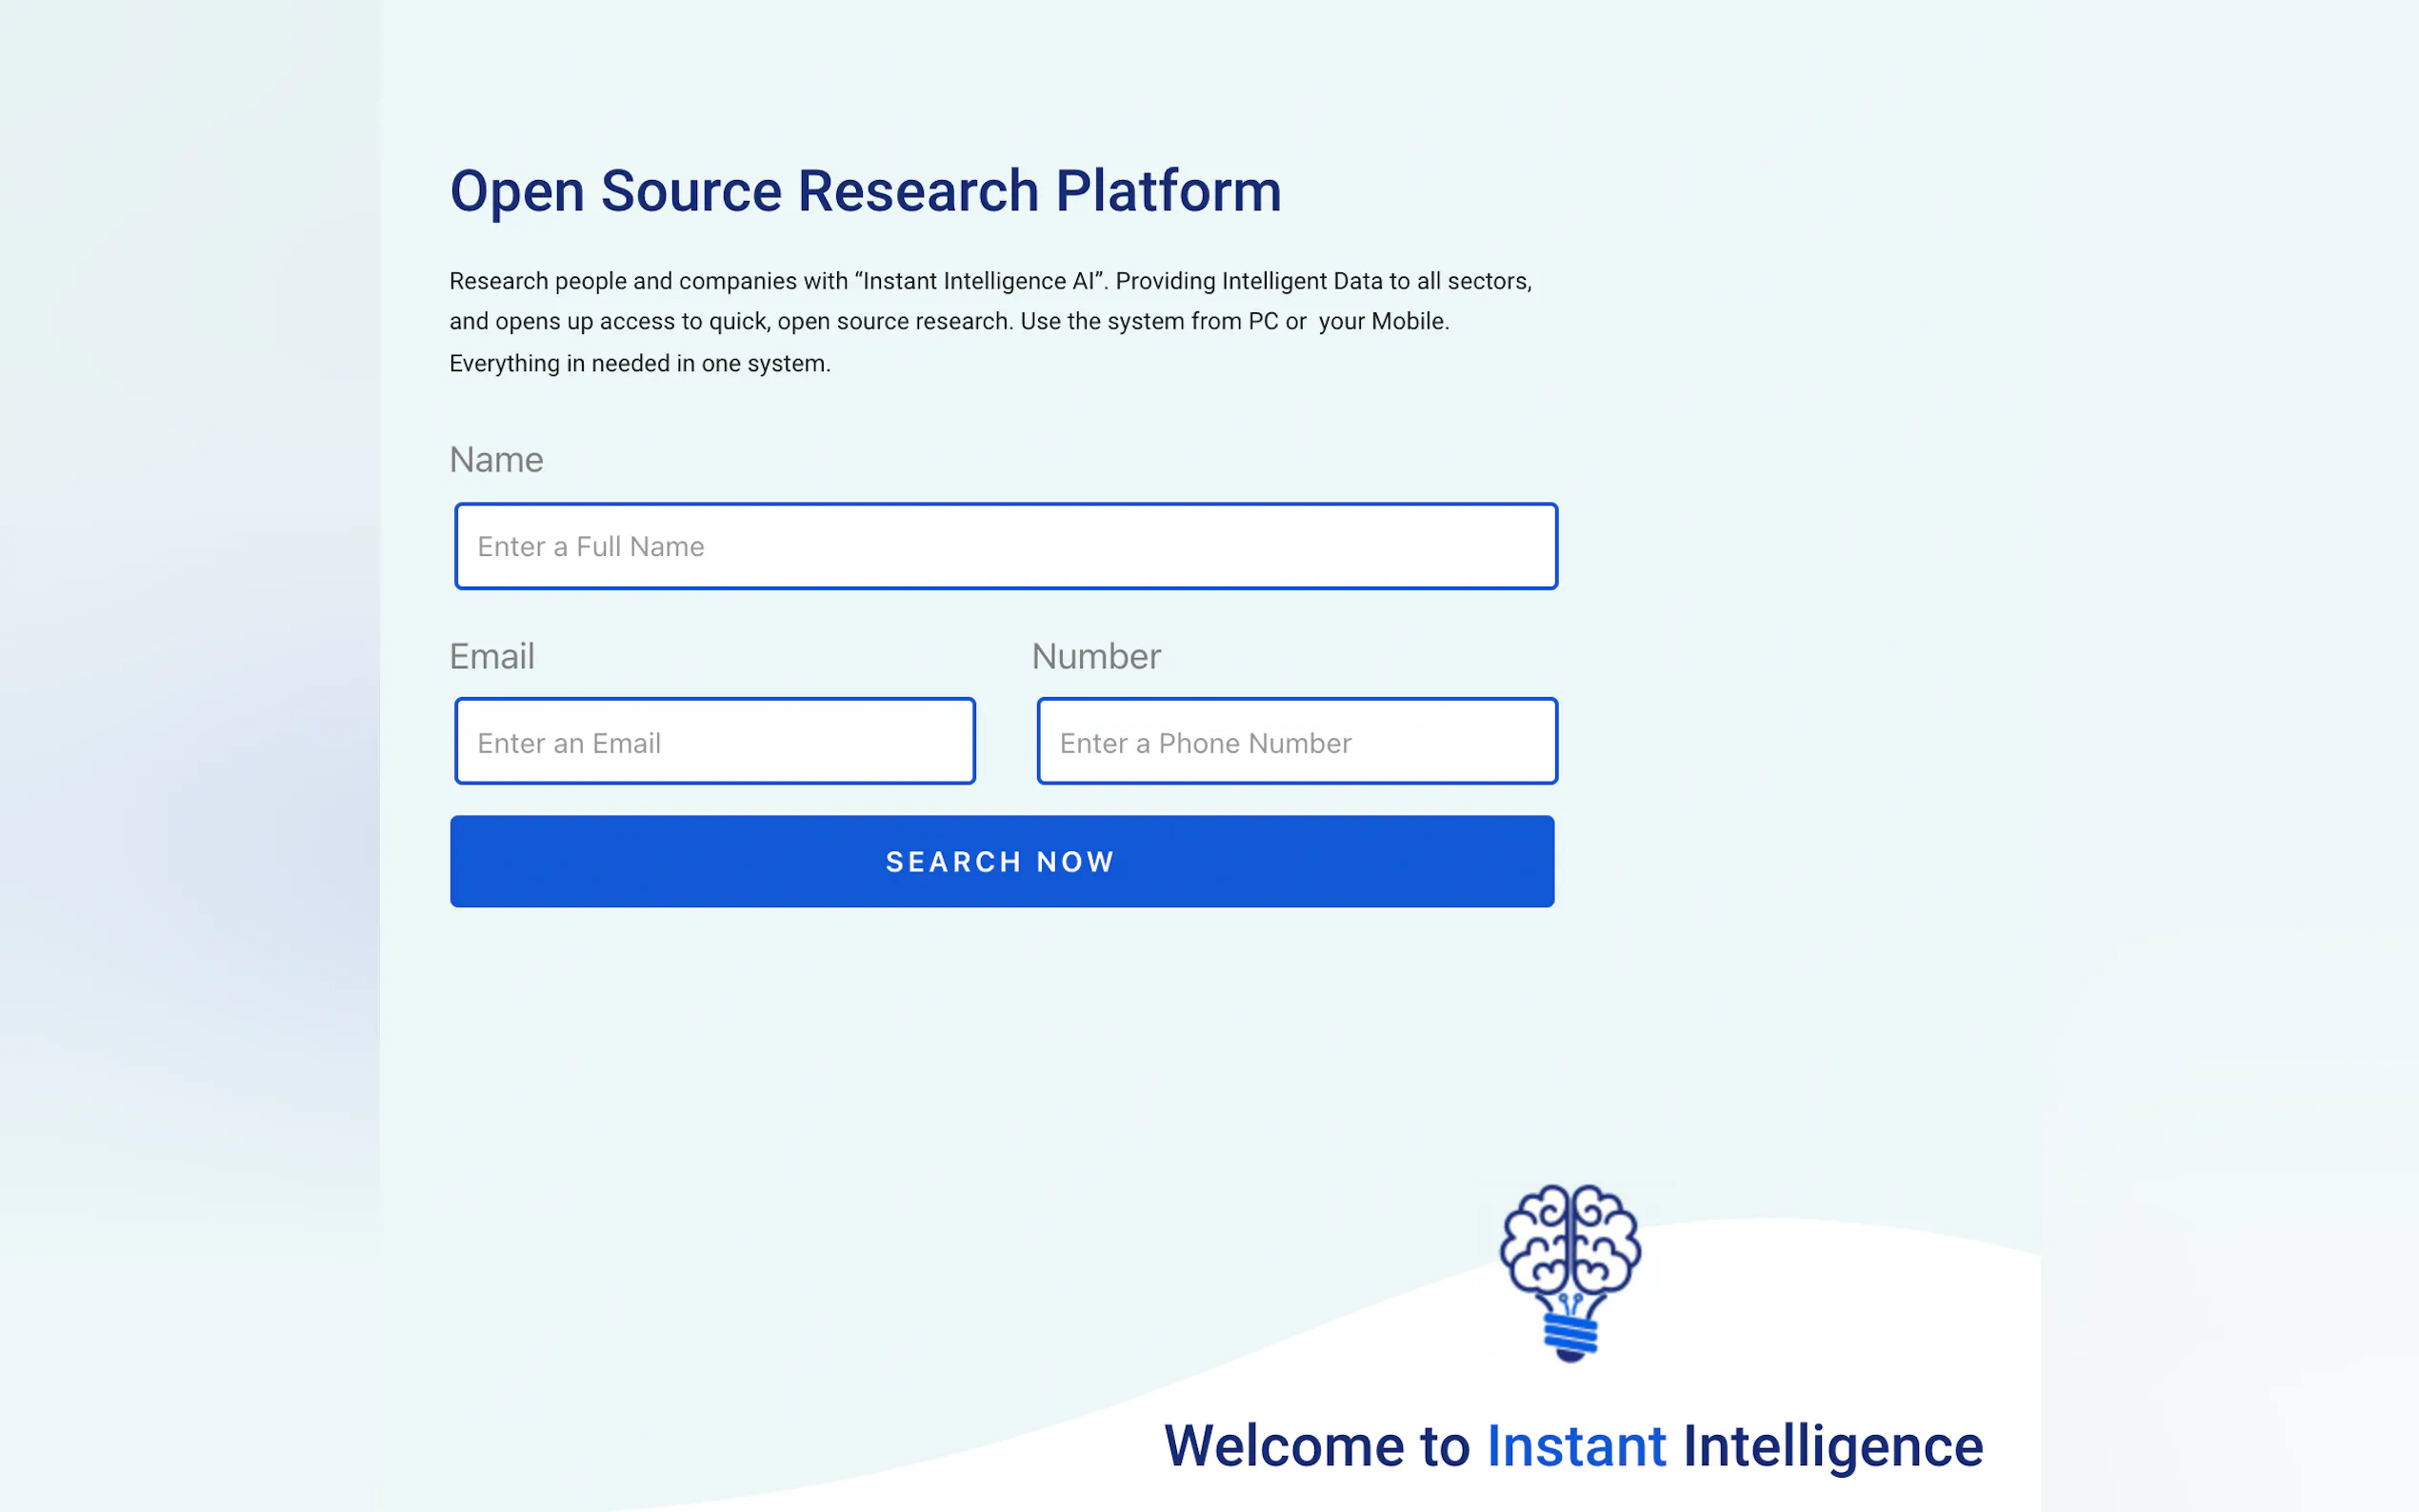Image resolution: width=2419 pixels, height=1512 pixels.
Task: Click the quoted "Instant Intelligence AI" phrase in description
Action: [979, 281]
